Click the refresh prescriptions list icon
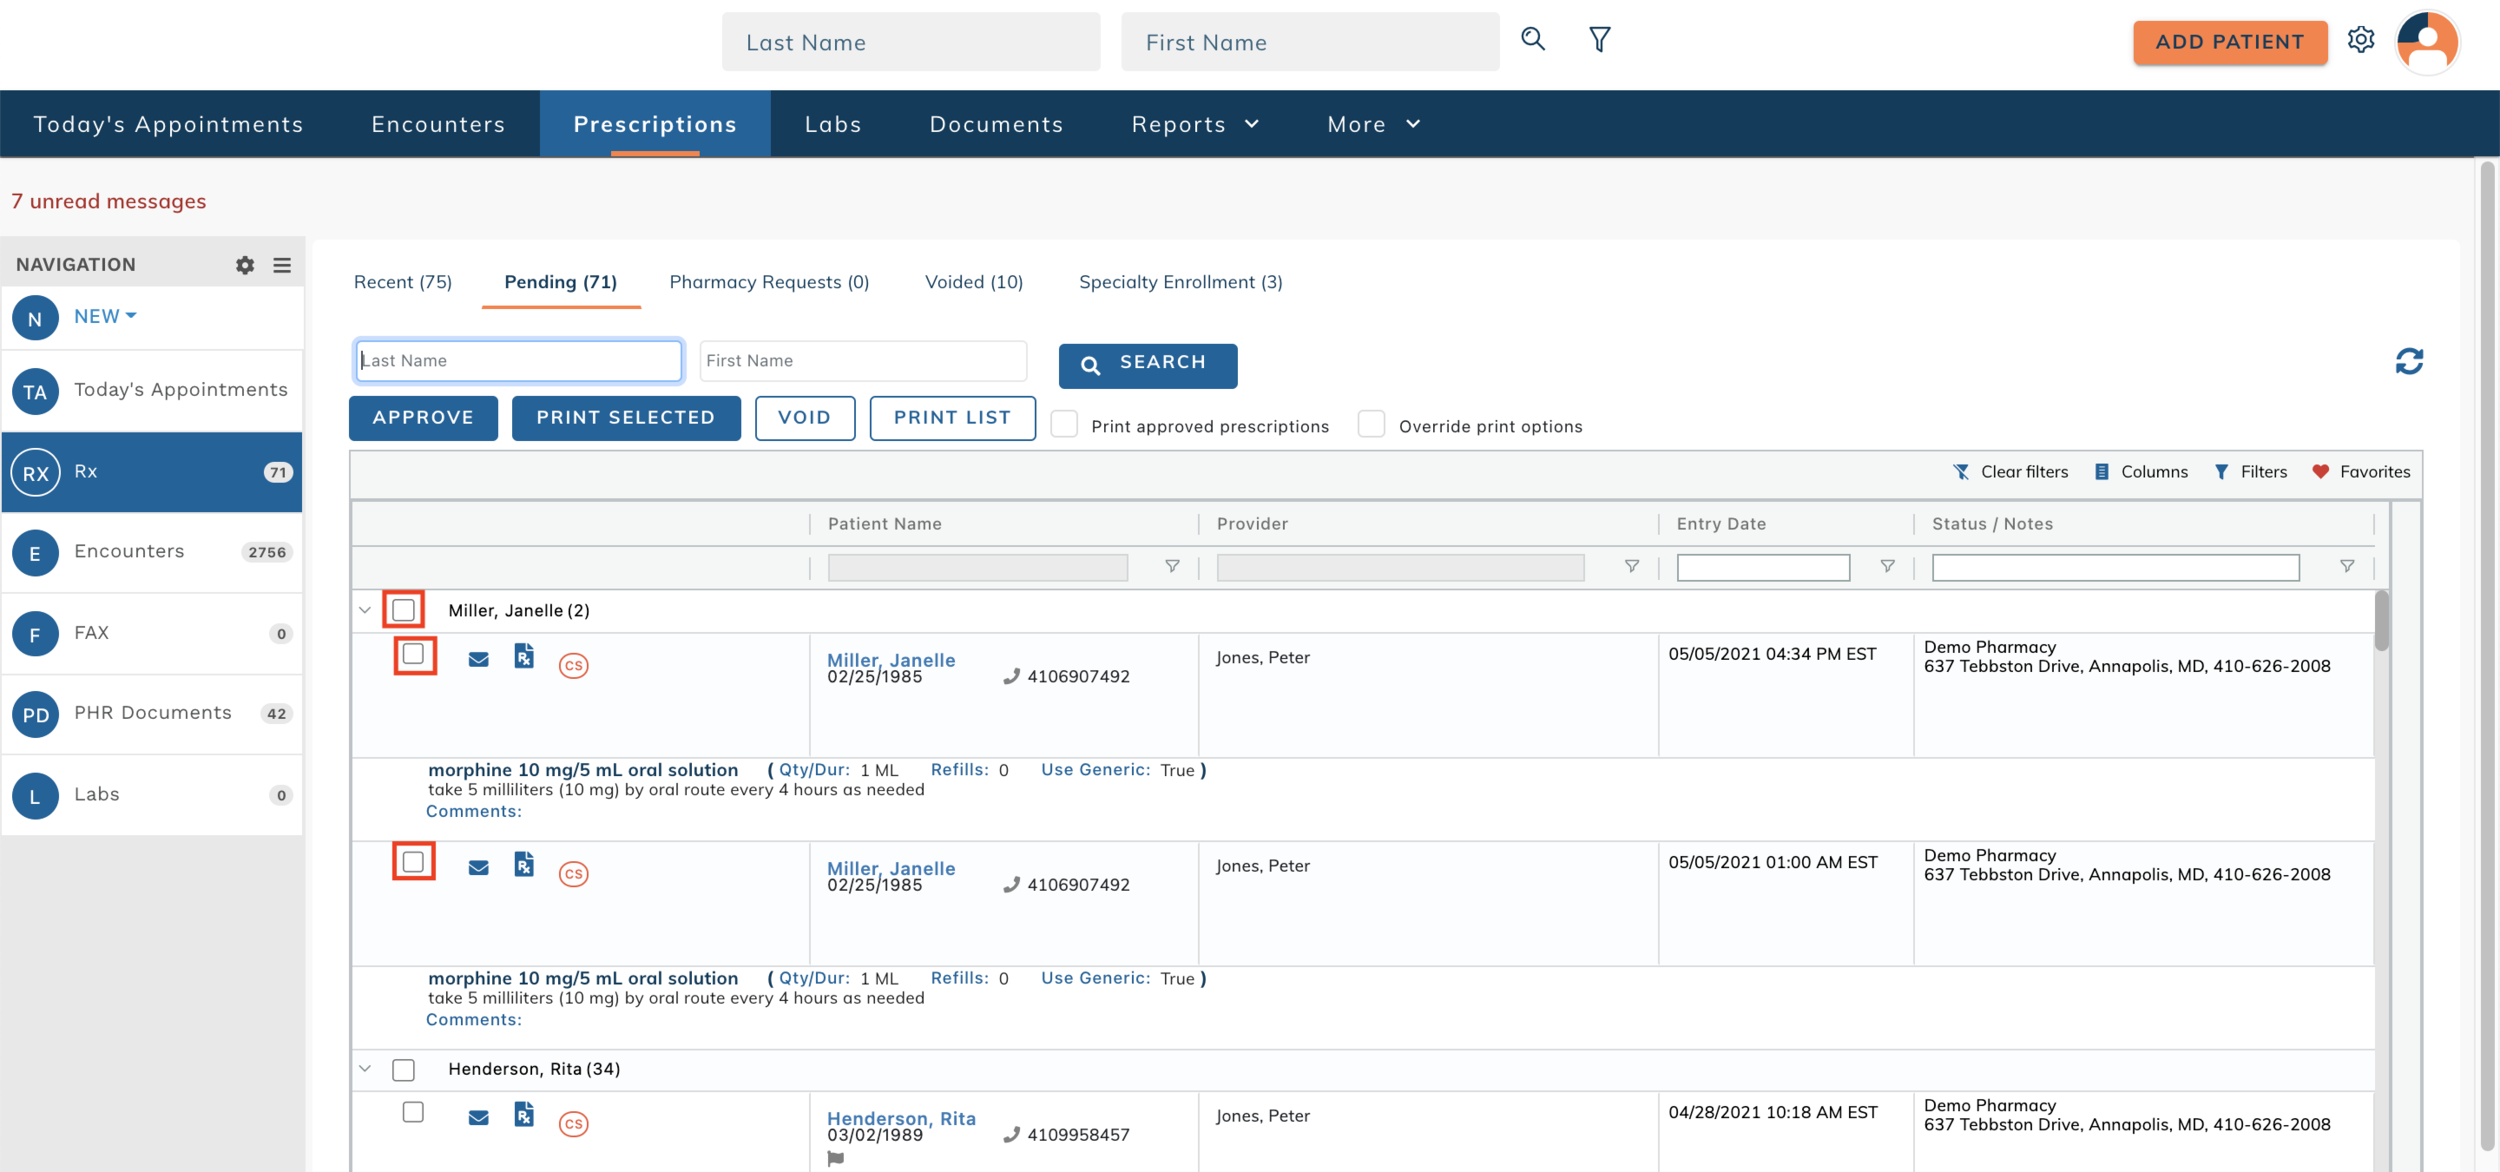2500x1172 pixels. [x=2409, y=361]
